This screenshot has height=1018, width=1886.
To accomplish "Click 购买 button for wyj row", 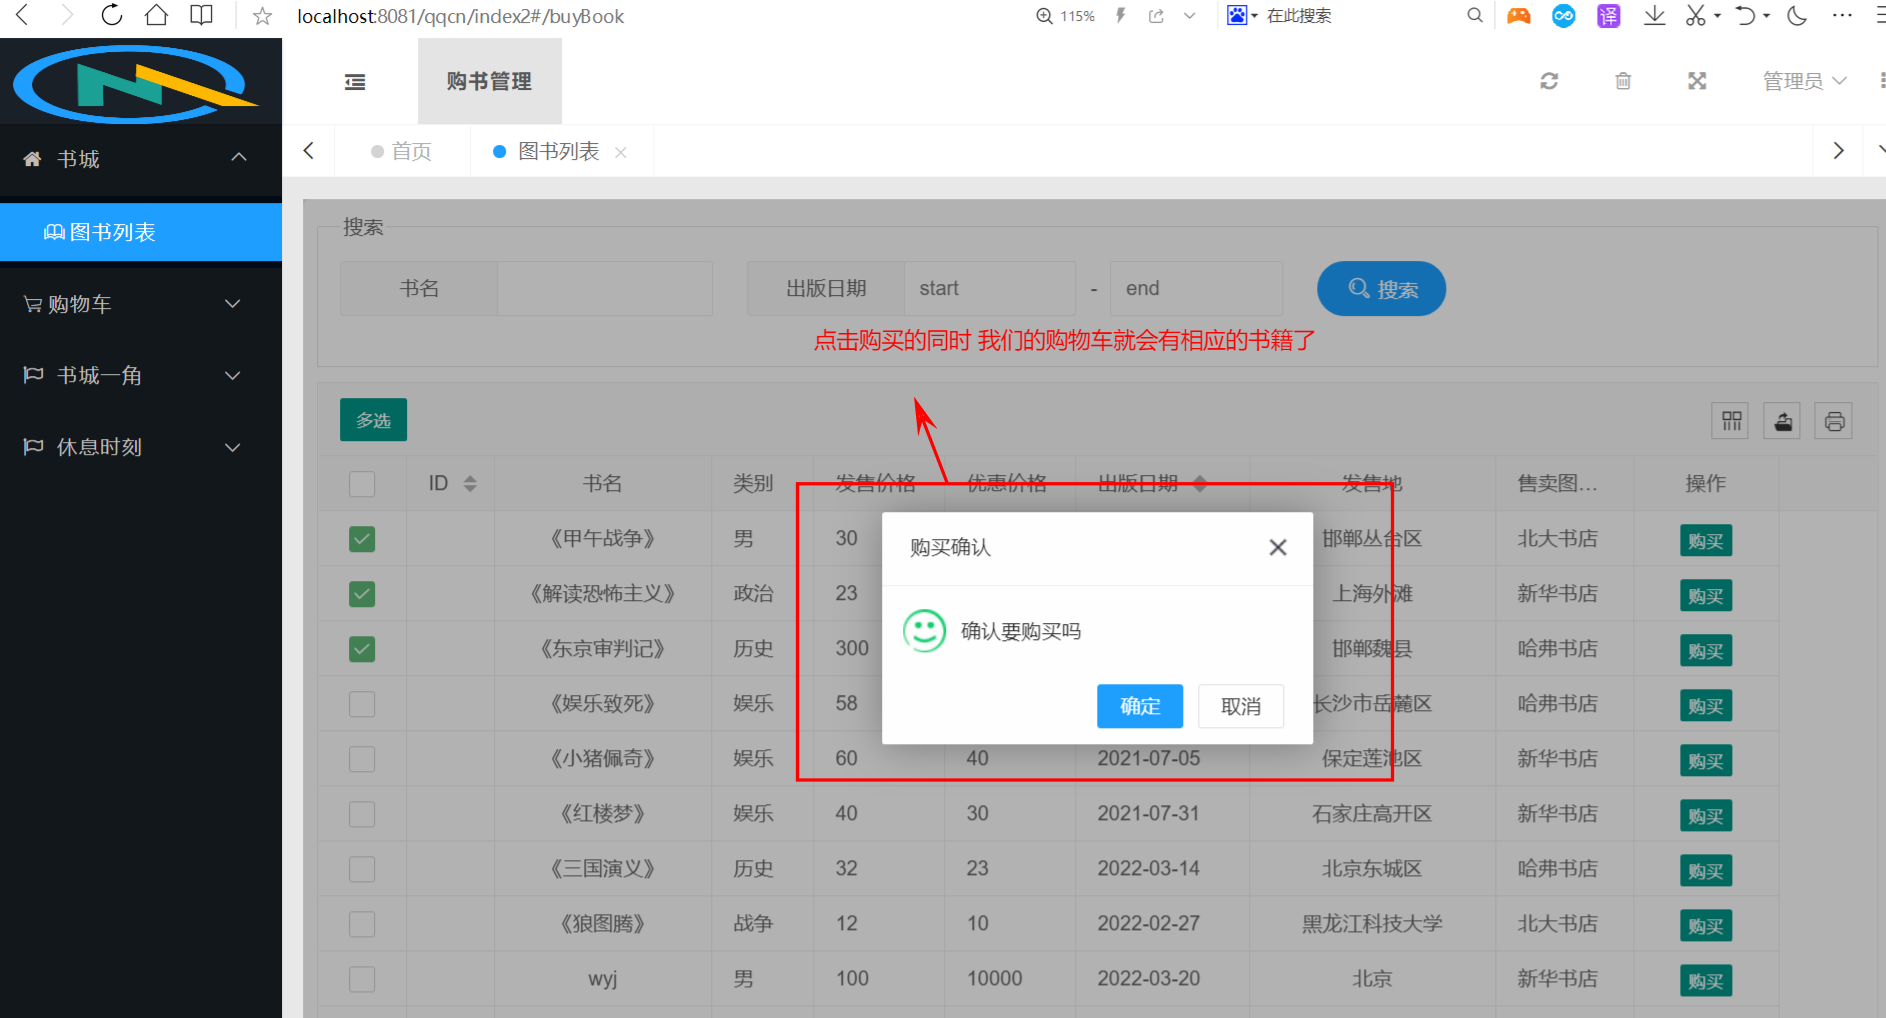I will [x=1705, y=981].
